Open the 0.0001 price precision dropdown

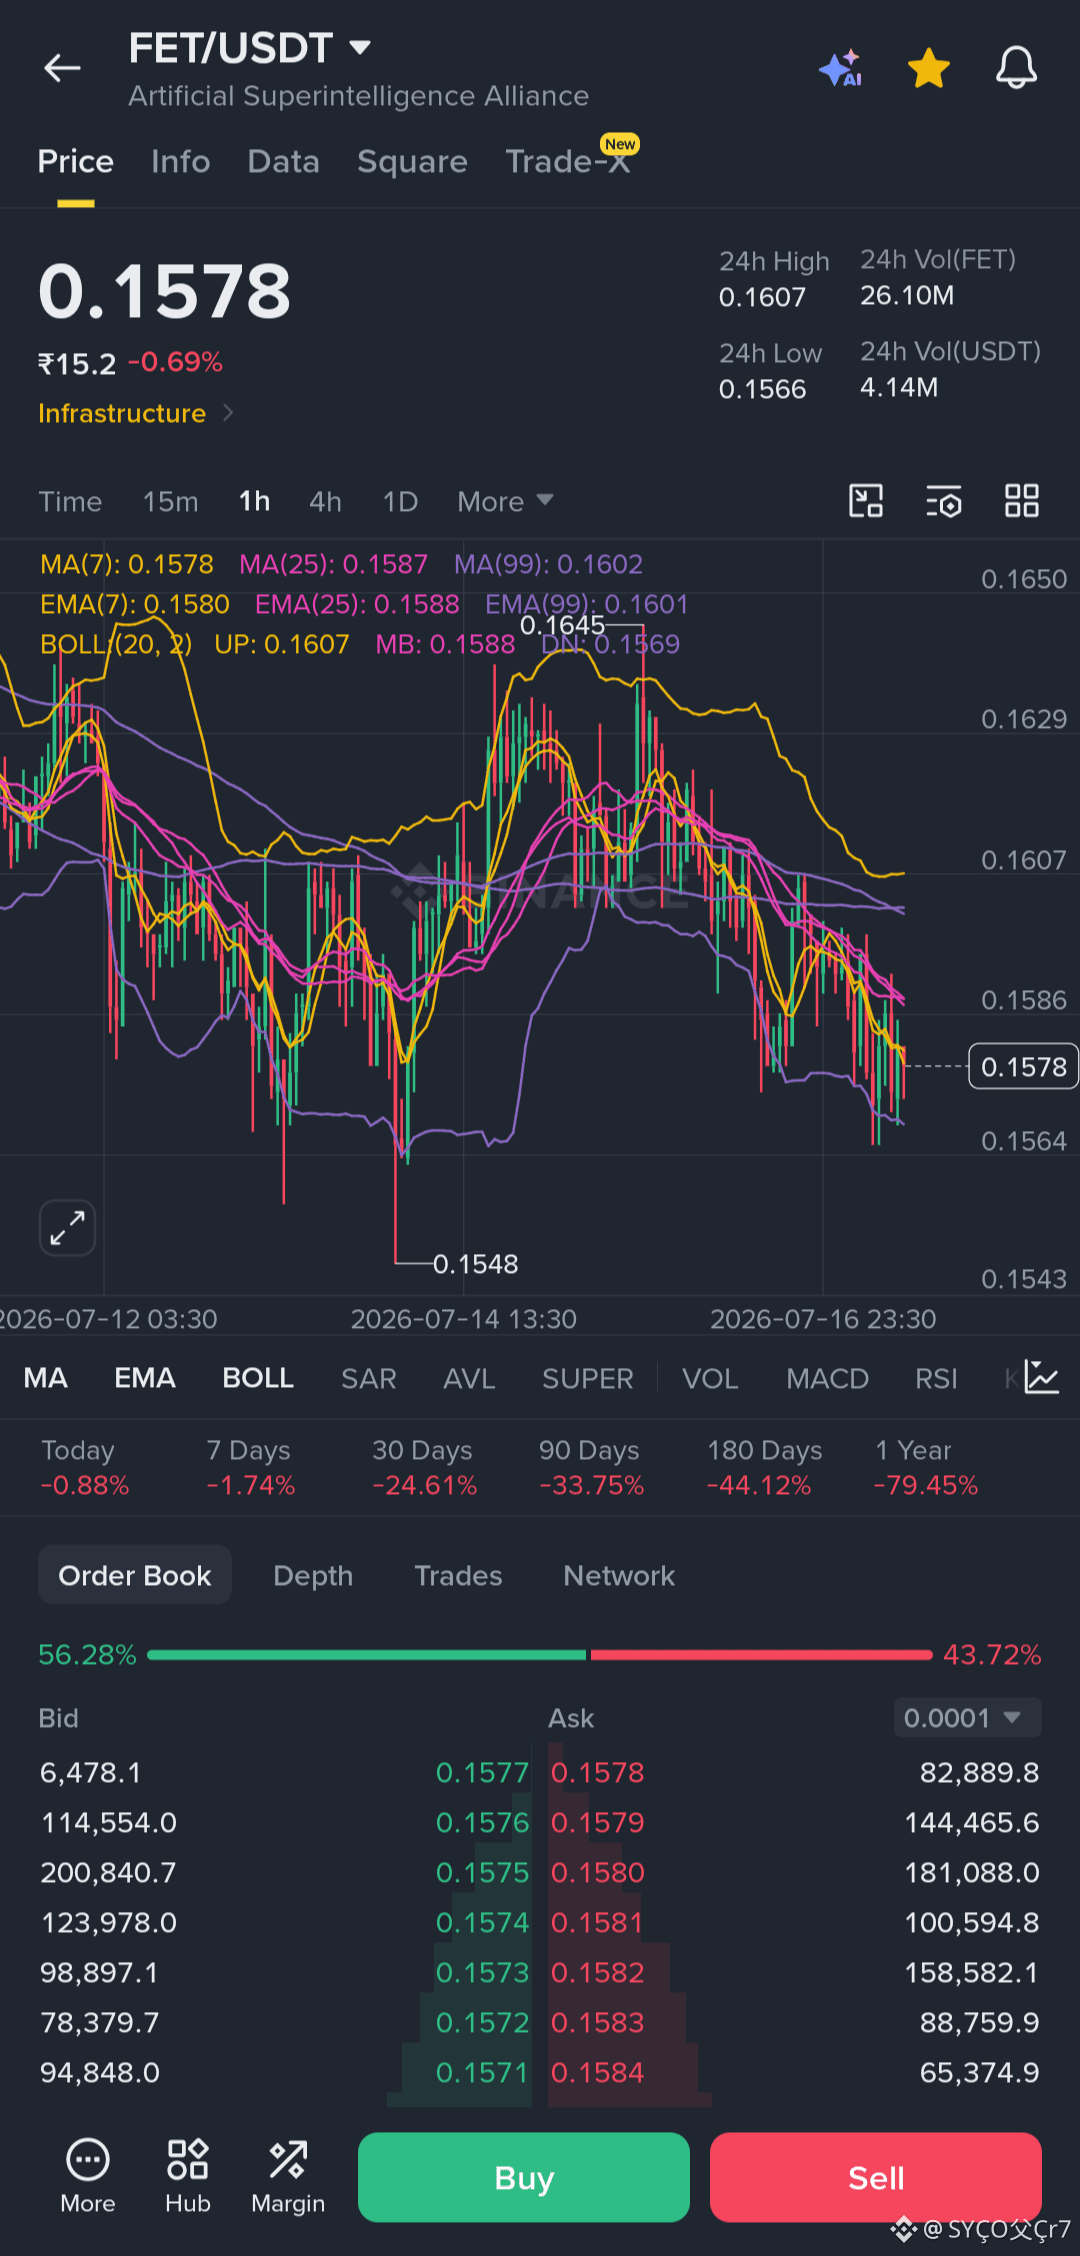click(x=967, y=1718)
